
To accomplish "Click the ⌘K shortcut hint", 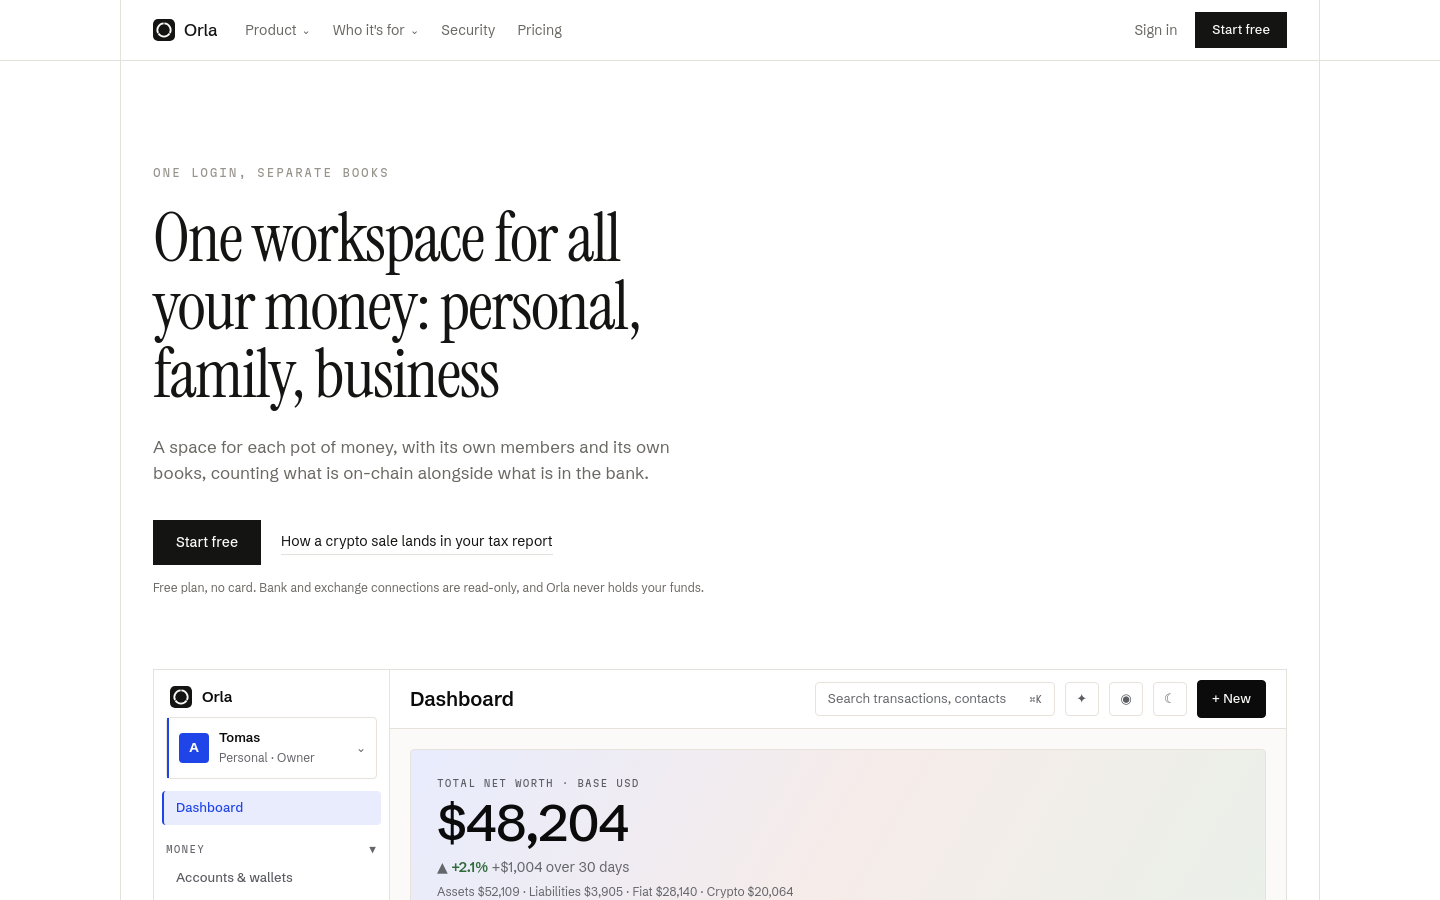I will coord(1035,699).
